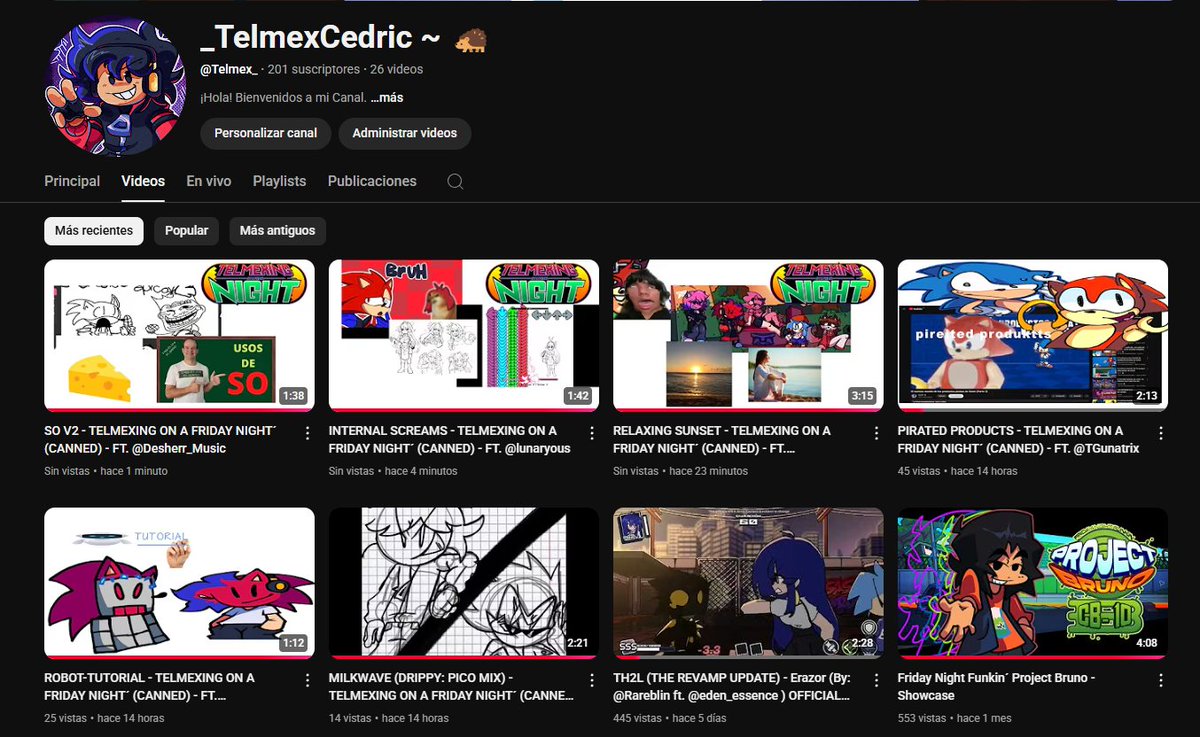This screenshot has height=737, width=1200.
Task: Sort videos by Popular
Action: [187, 230]
